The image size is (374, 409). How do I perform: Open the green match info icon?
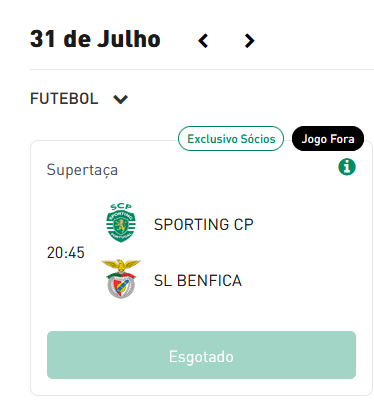point(347,167)
